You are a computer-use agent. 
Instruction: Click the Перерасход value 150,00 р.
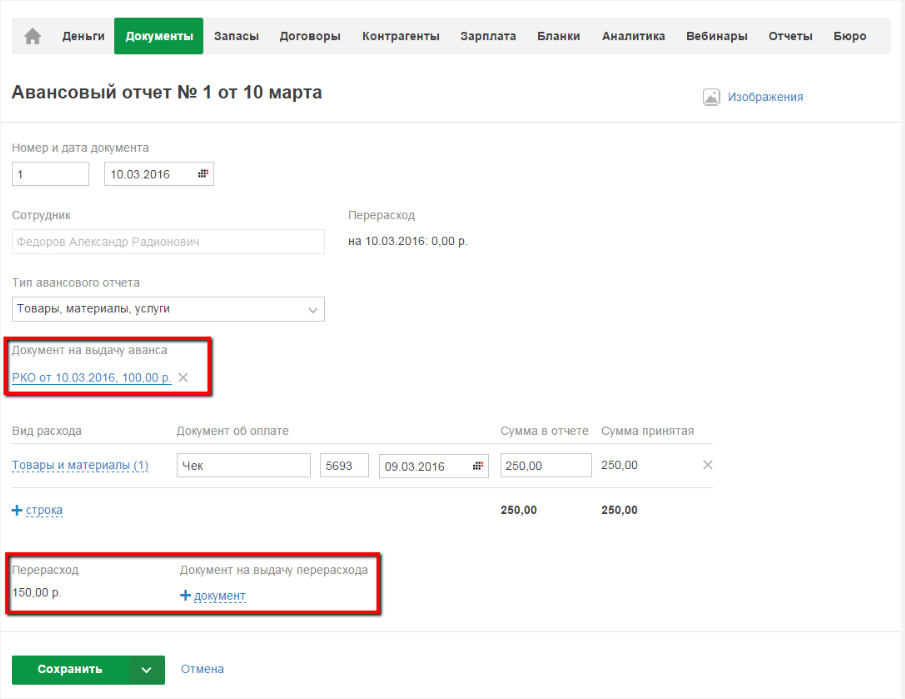point(36,593)
